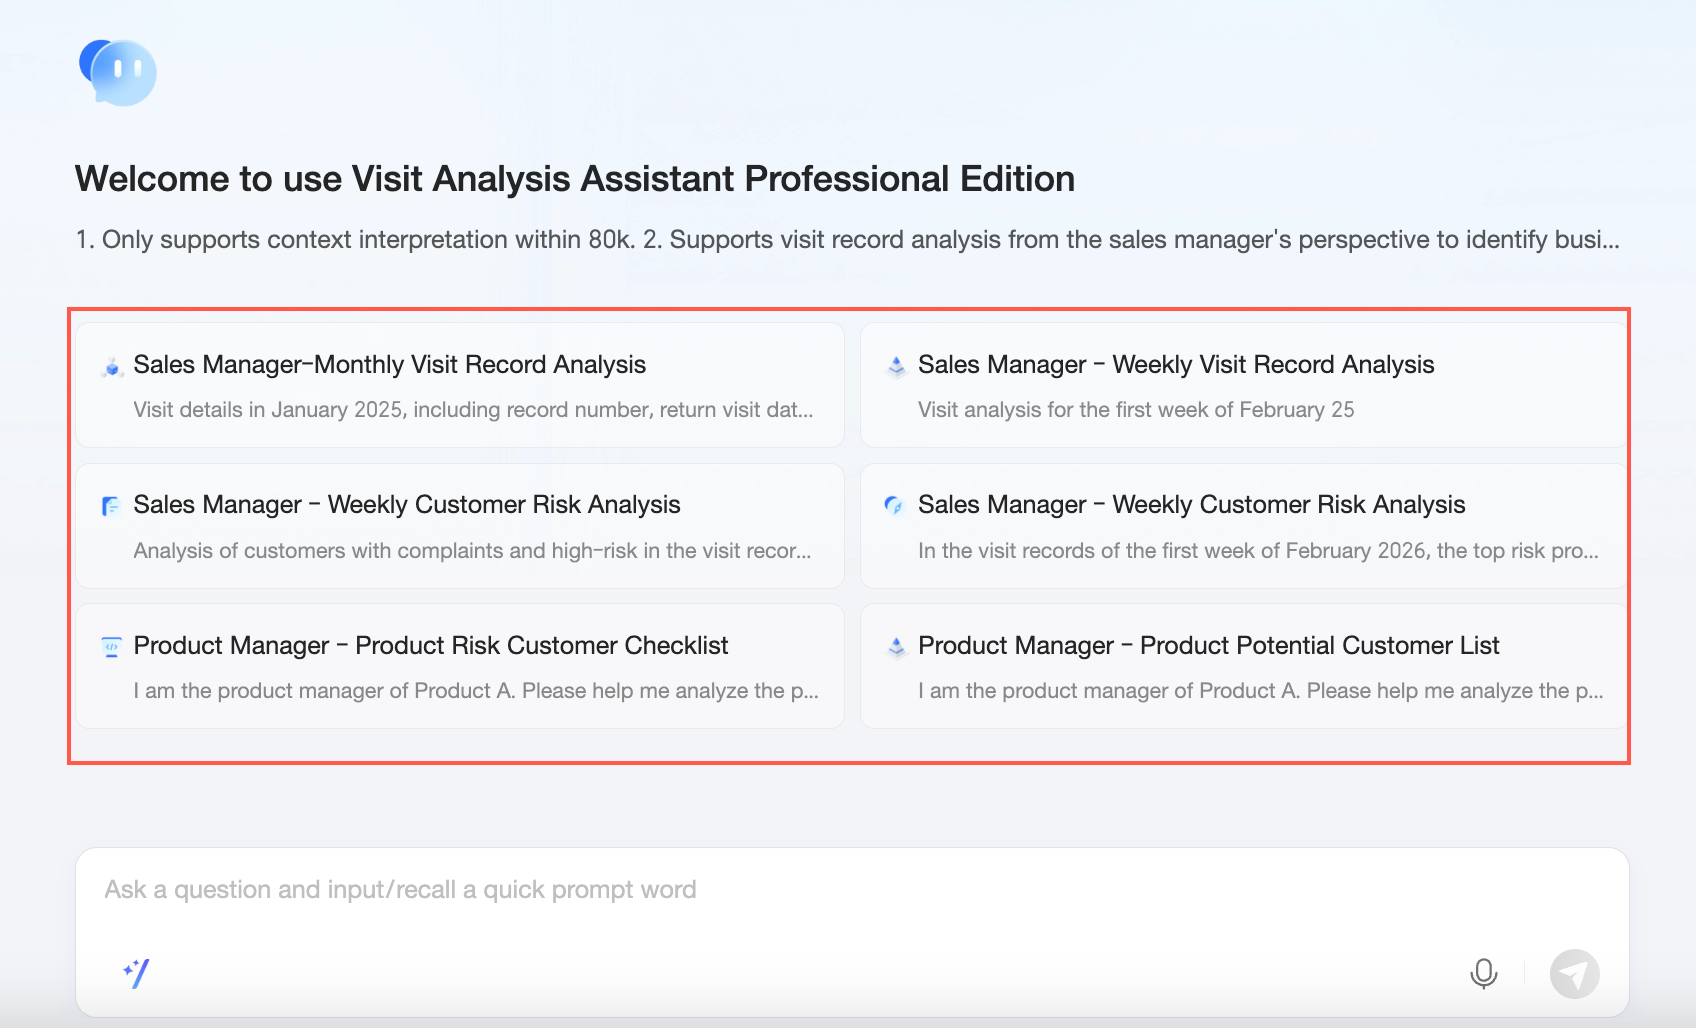Click the "Visit details in January 2025" description
The image size is (1696, 1028).
coord(472,410)
